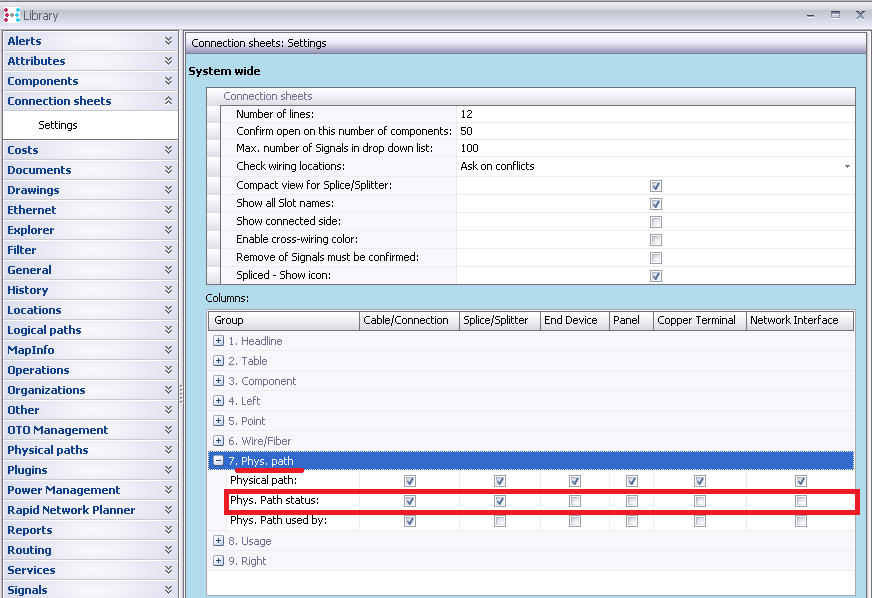Expand the Costs section chevron
The height and width of the screenshot is (598, 872).
click(x=168, y=150)
